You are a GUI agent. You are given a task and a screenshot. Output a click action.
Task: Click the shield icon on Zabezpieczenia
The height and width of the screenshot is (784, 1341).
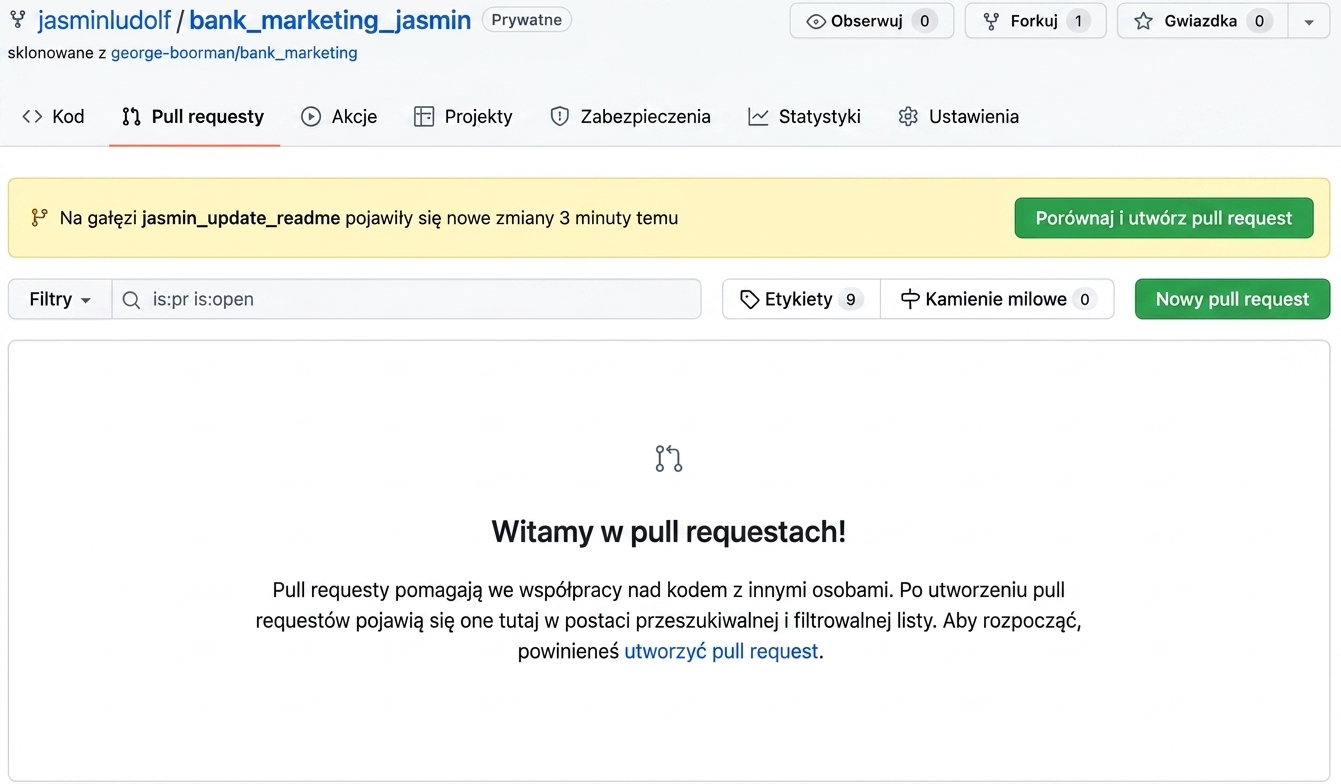(560, 117)
